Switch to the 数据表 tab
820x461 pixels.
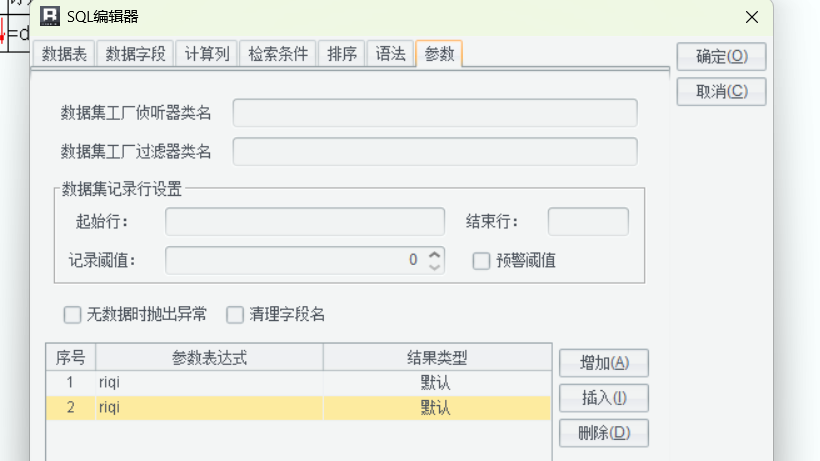click(x=62, y=55)
